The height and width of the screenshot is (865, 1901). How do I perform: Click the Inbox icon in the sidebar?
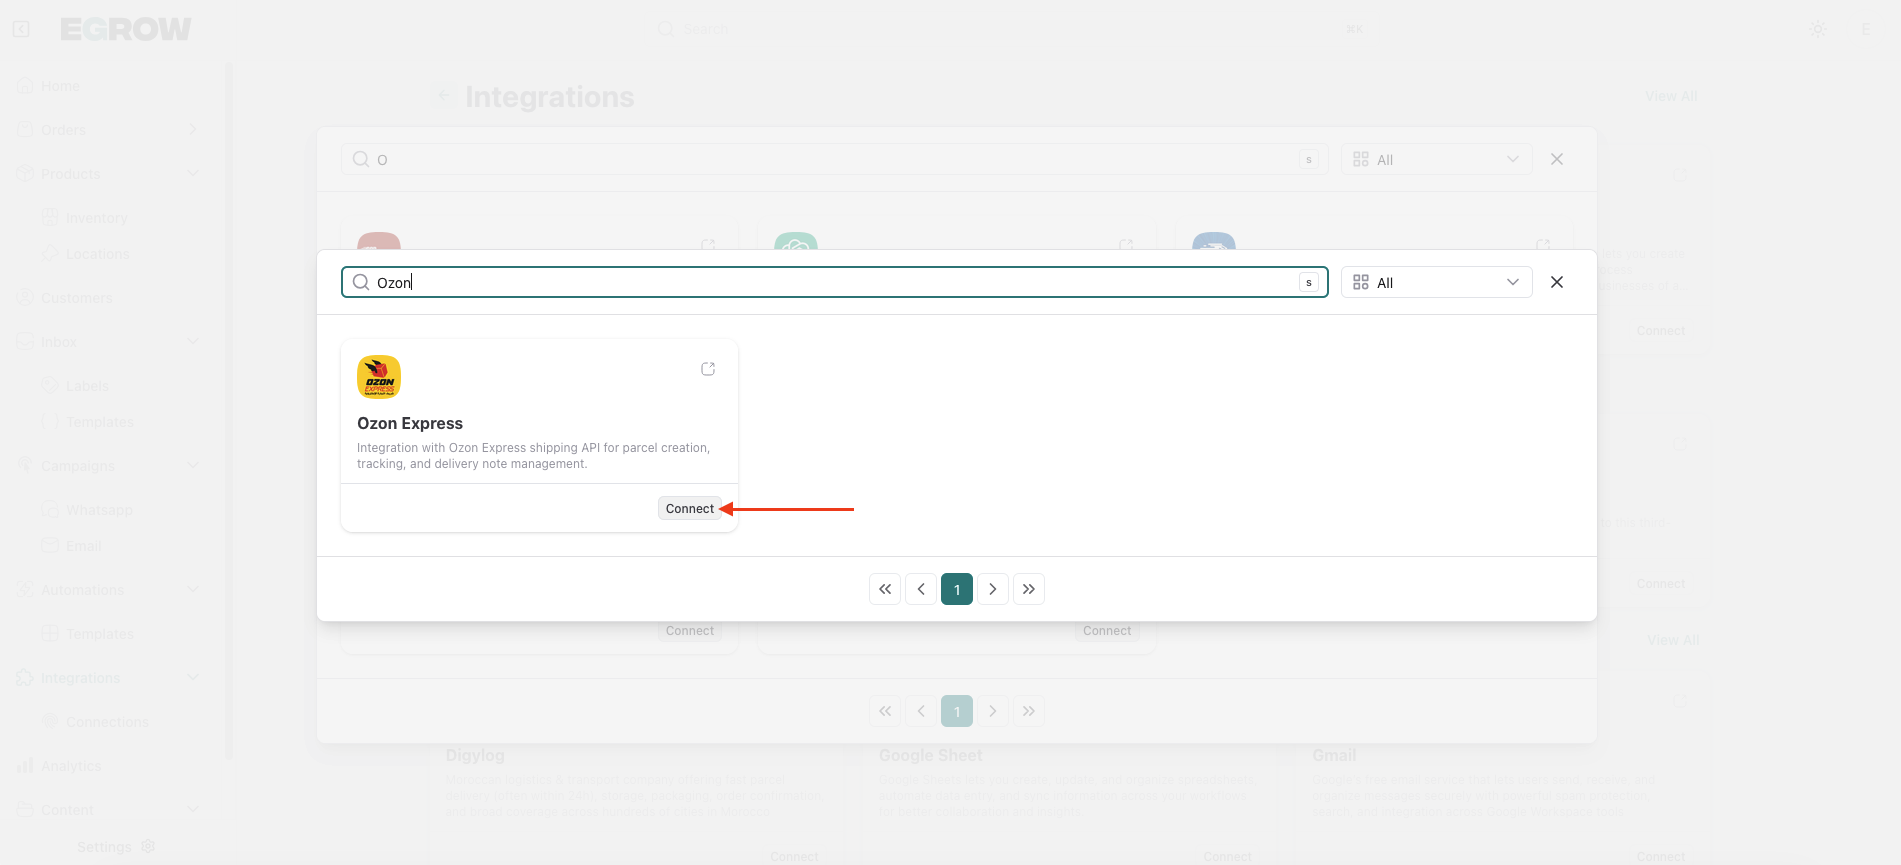26,342
